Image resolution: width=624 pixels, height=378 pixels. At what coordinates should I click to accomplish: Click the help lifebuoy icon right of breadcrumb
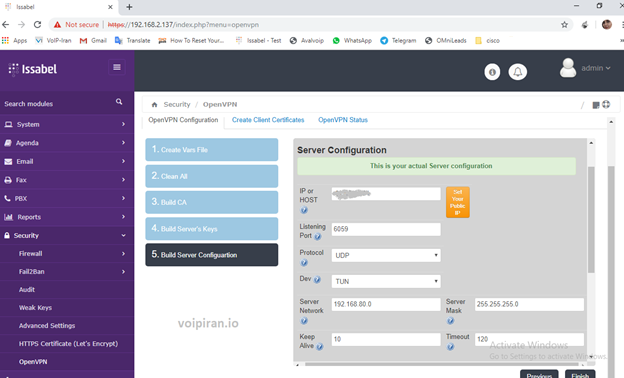[x=606, y=105]
